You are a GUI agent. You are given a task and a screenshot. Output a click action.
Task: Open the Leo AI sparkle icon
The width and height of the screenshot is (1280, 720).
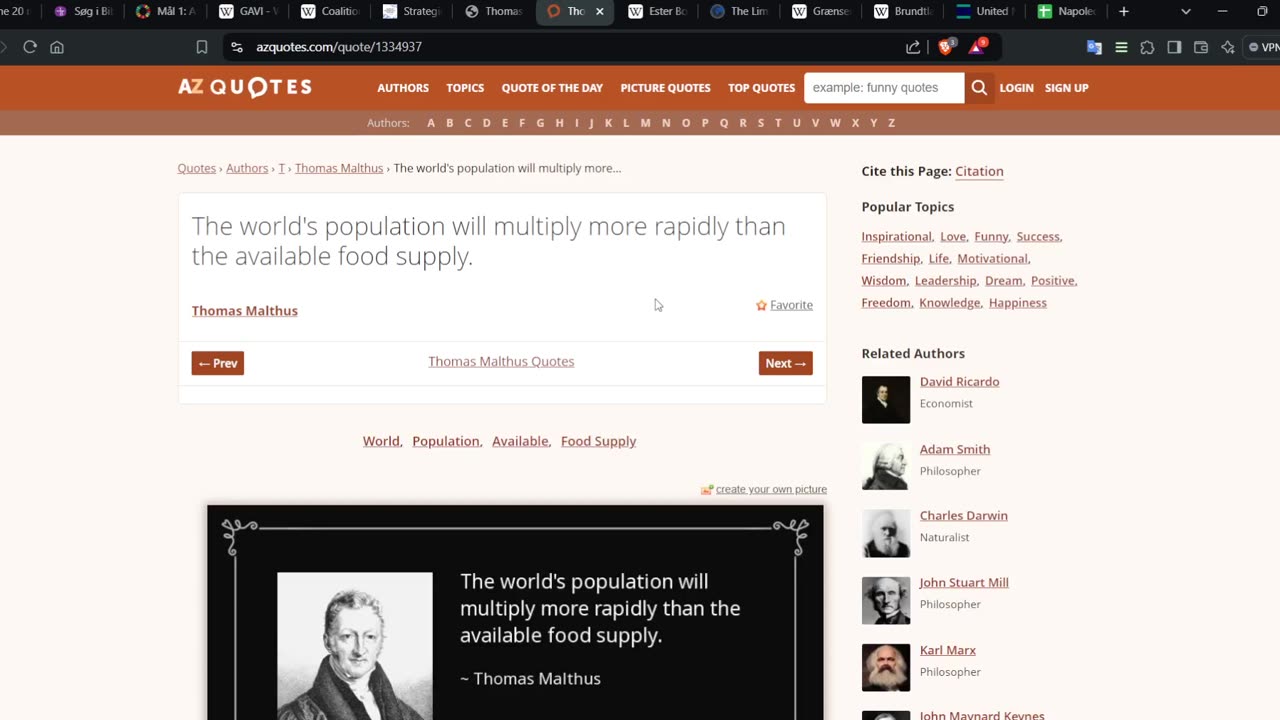click(x=1228, y=47)
